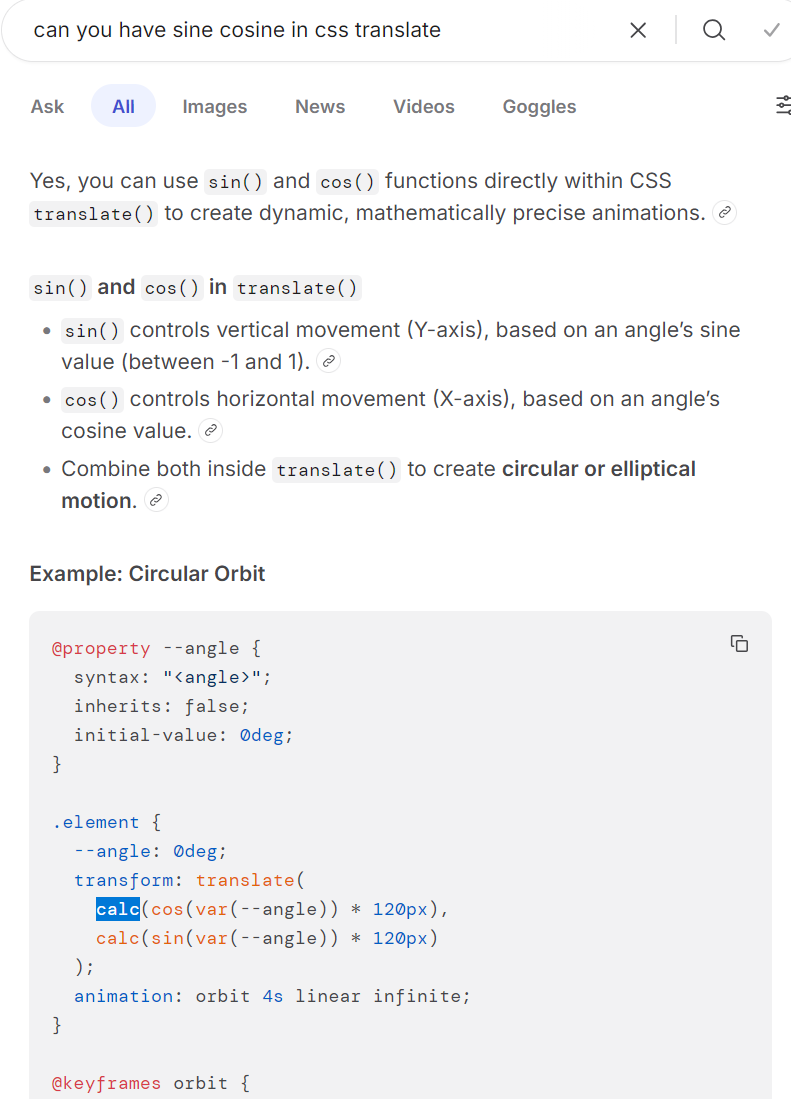Click the magnifying glass search icon

click(713, 30)
